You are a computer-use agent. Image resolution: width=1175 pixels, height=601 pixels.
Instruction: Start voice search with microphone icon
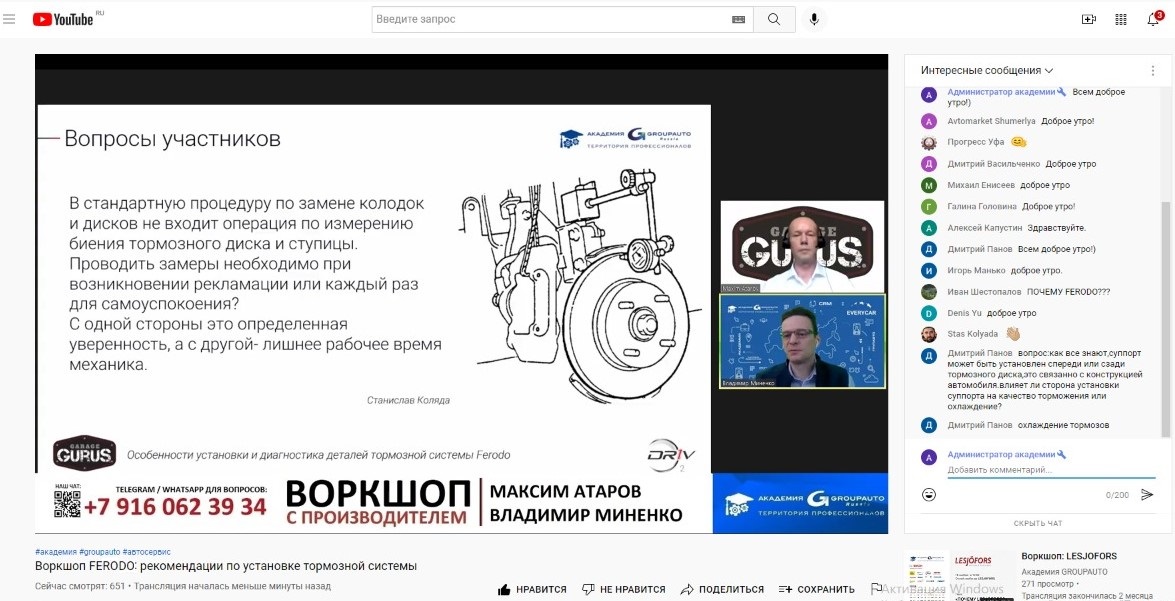pos(814,19)
